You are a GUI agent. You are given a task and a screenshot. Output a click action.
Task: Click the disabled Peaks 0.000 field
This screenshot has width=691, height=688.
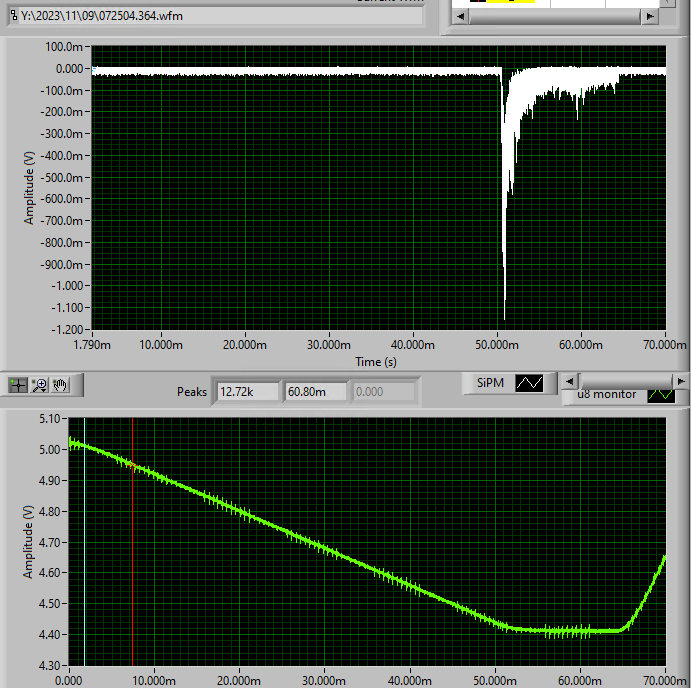(x=384, y=392)
